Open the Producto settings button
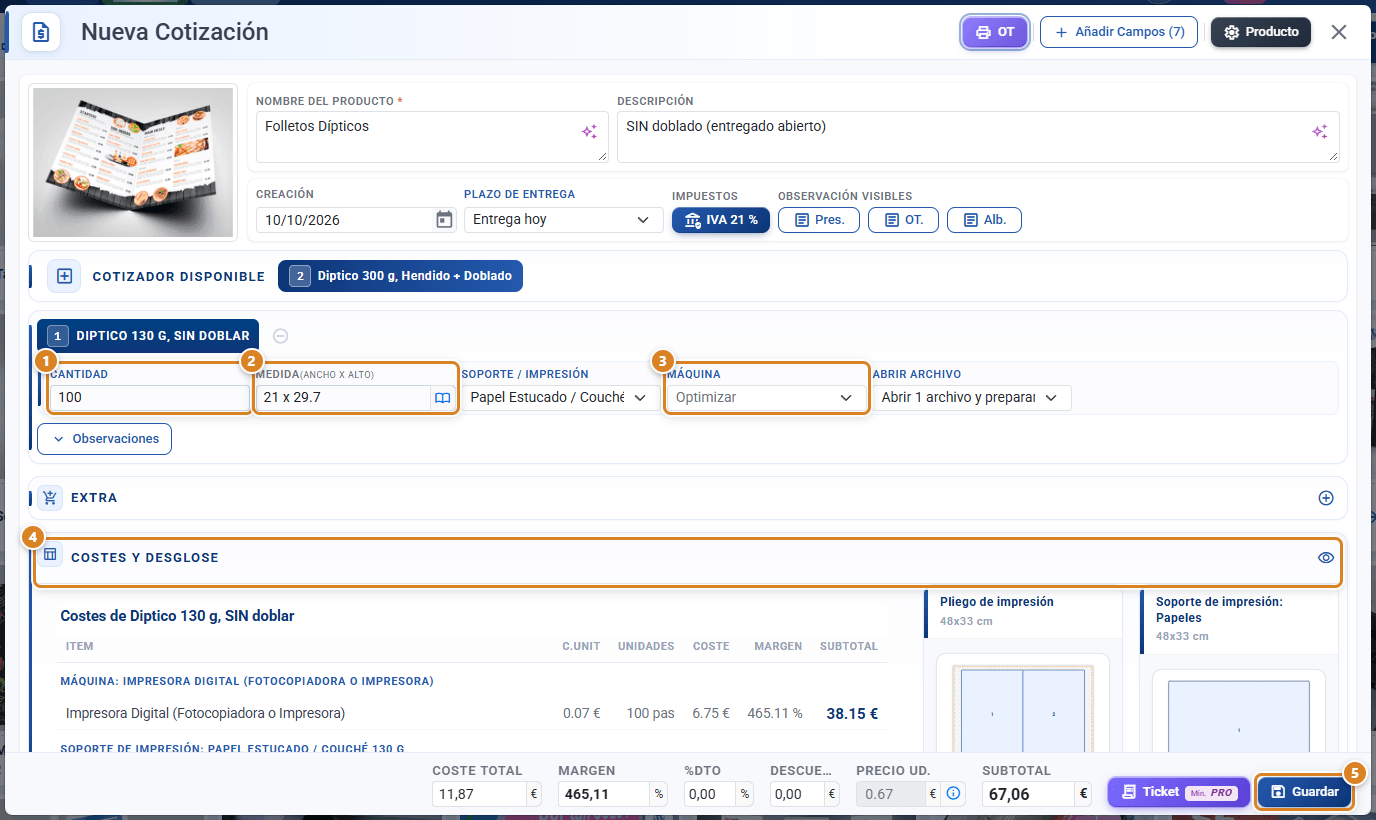The height and width of the screenshot is (820, 1376). coord(1261,32)
